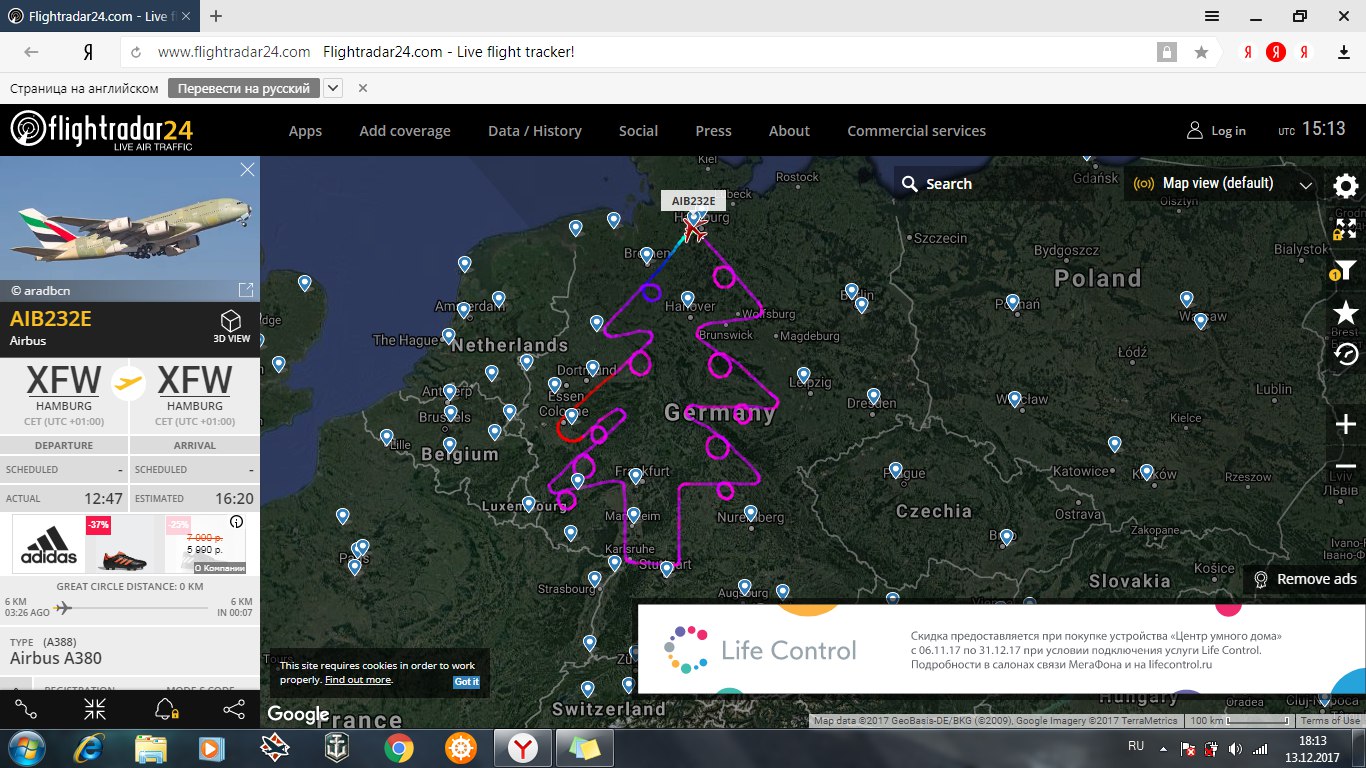Switch RU input language indicator
Image resolution: width=1366 pixels, height=768 pixels.
click(x=1136, y=746)
